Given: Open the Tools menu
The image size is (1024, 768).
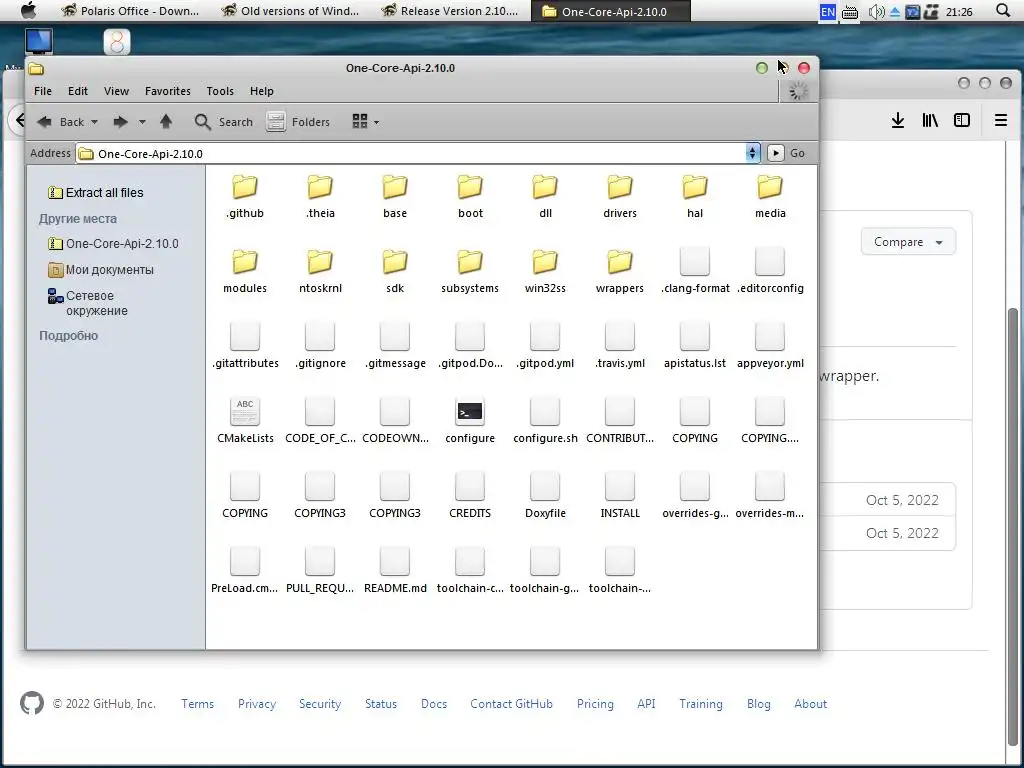Looking at the screenshot, I should [220, 91].
